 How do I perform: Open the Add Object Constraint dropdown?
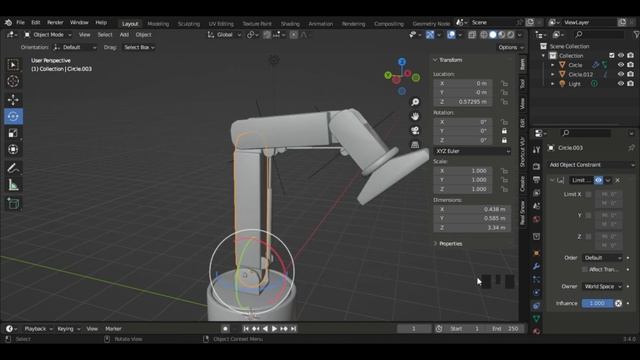[591, 165]
